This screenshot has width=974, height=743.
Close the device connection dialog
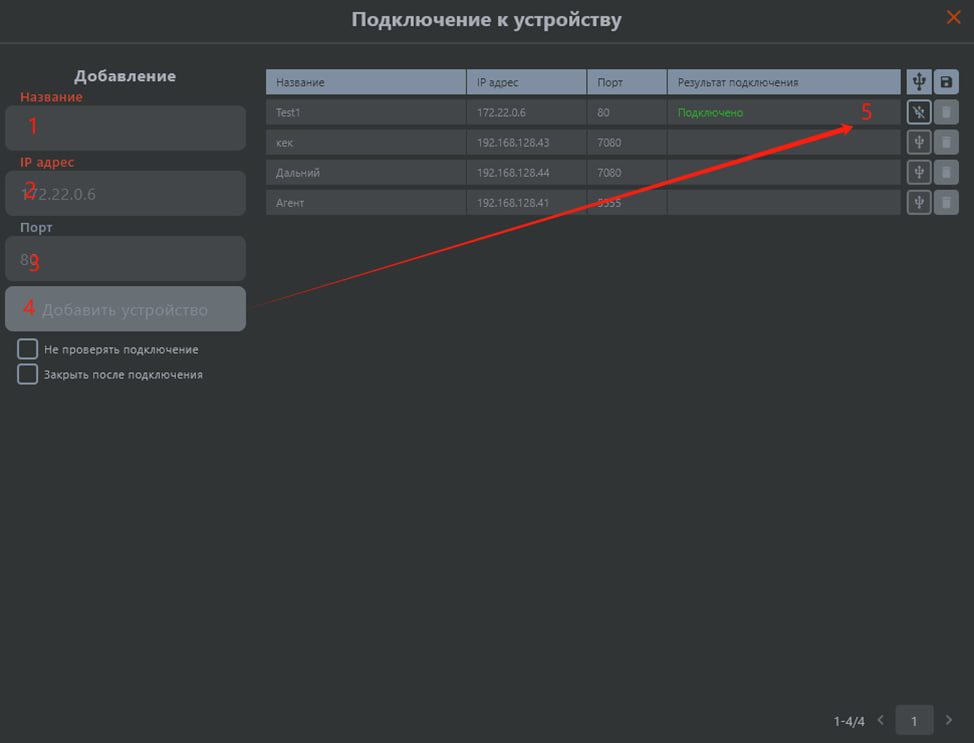(953, 17)
